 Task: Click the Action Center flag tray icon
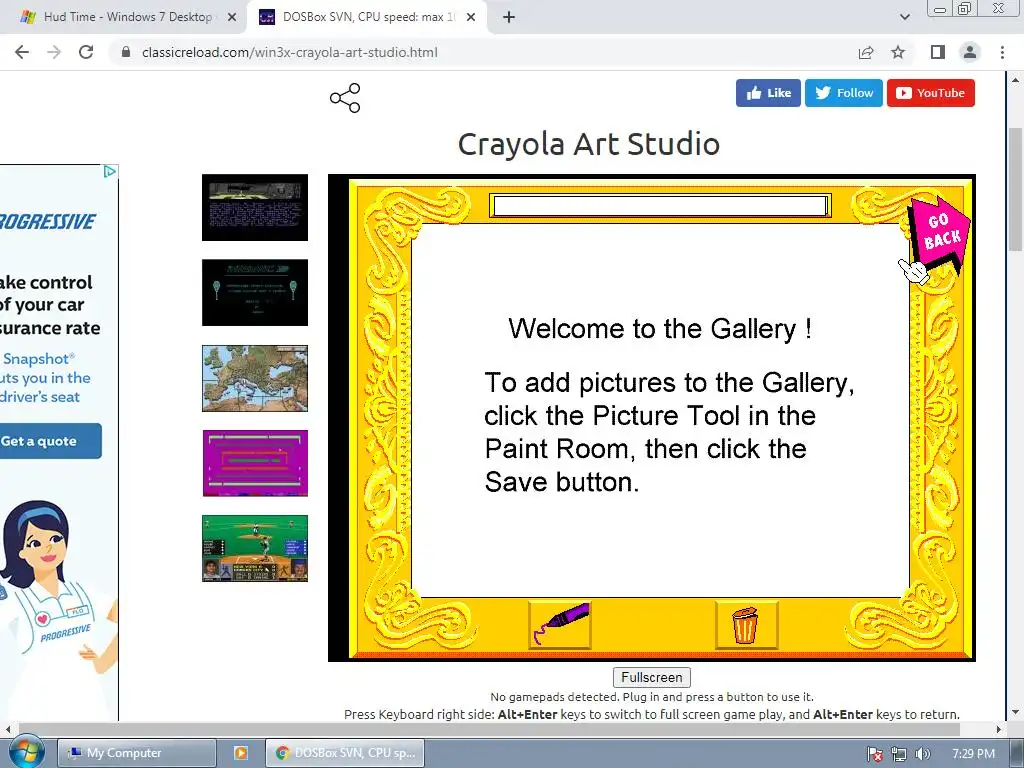(874, 754)
